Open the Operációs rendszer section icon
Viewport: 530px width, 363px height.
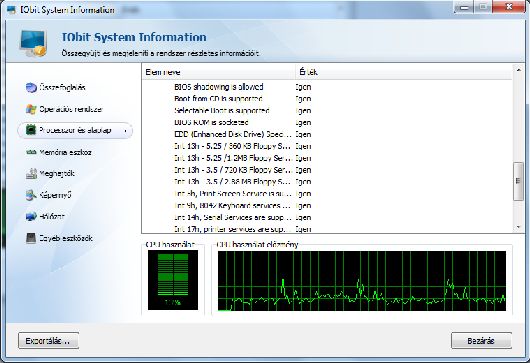31,109
